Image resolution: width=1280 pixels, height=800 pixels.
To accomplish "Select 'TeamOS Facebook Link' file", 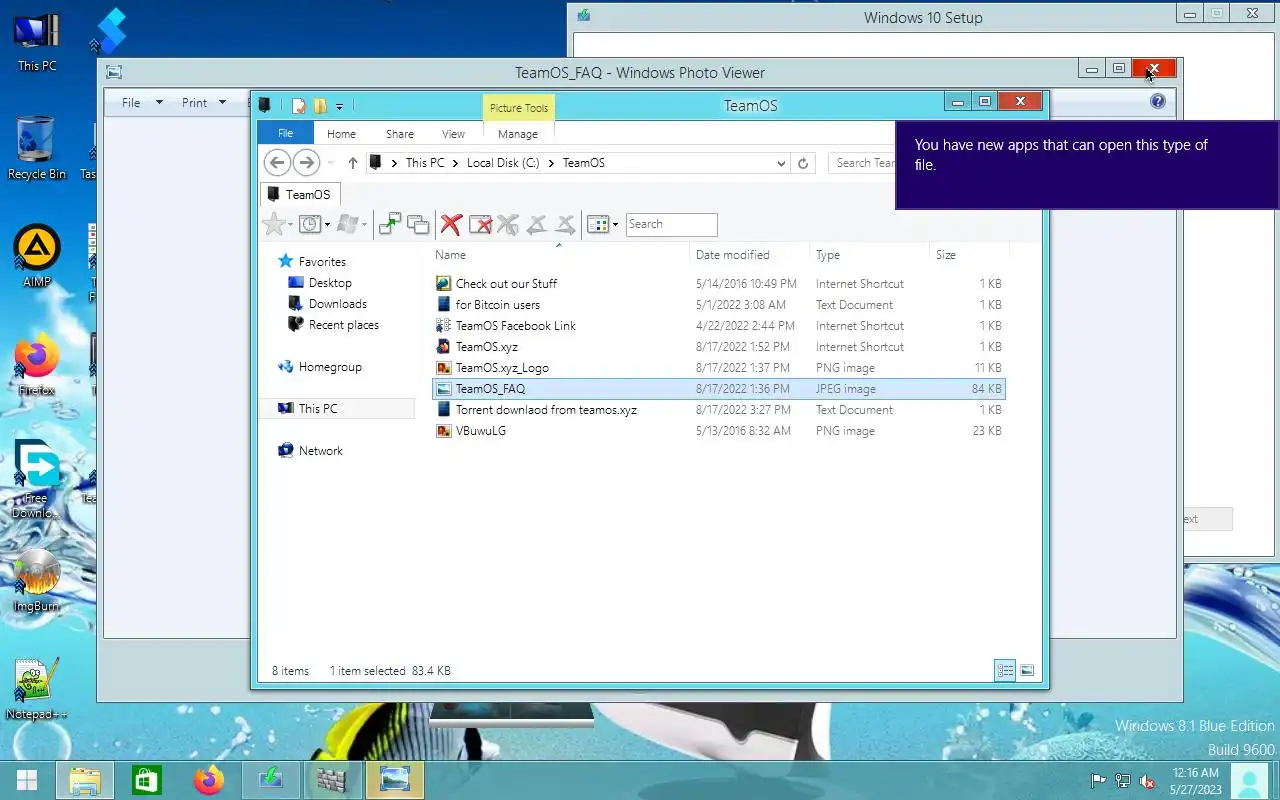I will pos(719,326).
